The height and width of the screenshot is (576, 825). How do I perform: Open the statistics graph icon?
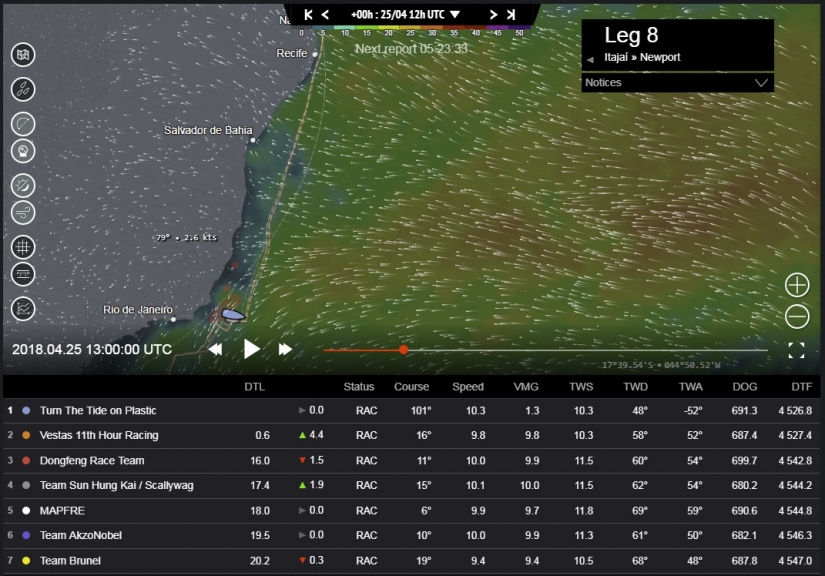point(23,309)
